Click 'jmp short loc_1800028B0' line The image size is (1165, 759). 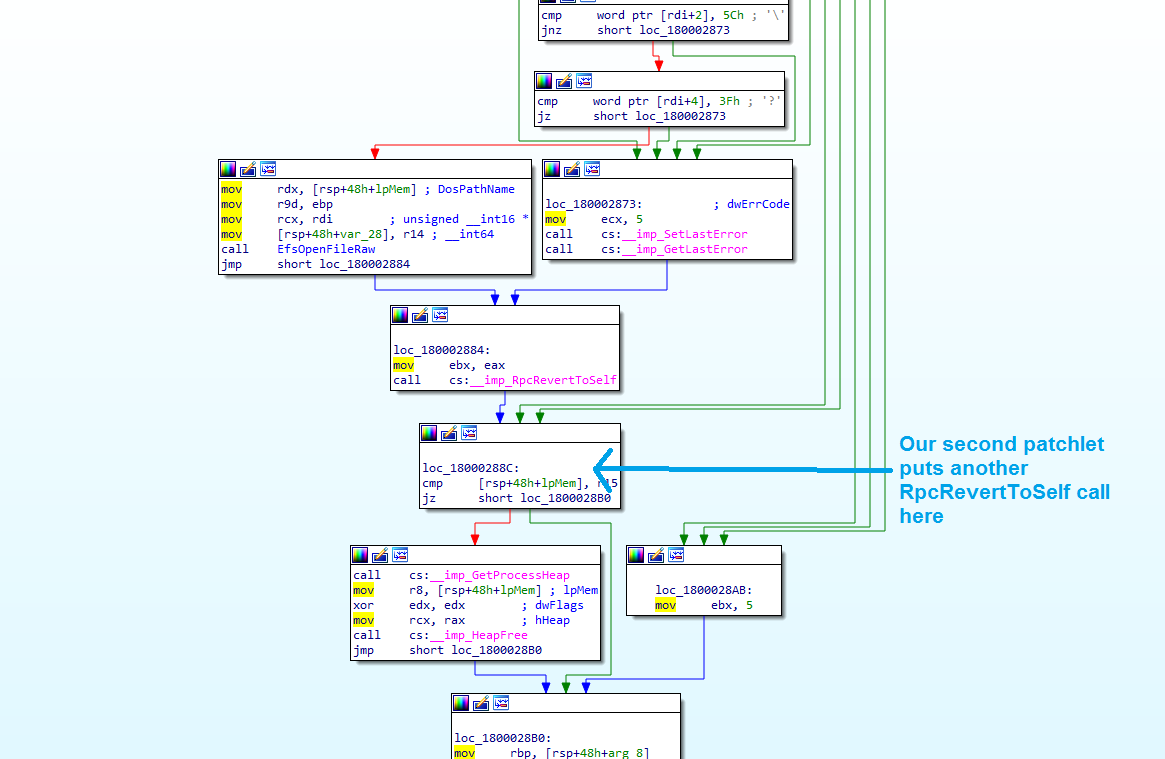447,650
